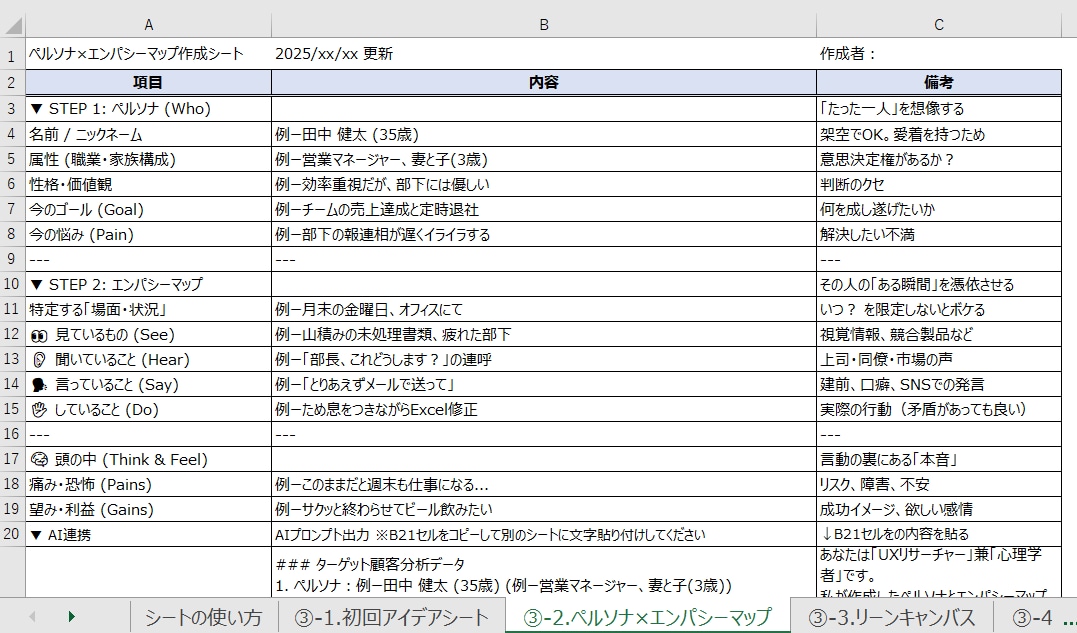Click the 特定する「場面・状況」 cell
Screen dimensions: 1077x633
tap(148, 310)
